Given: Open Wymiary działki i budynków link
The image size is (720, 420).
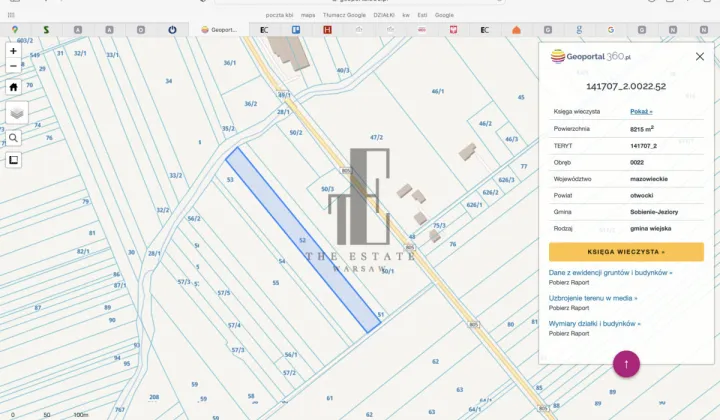Looking at the screenshot, I should pos(595,324).
